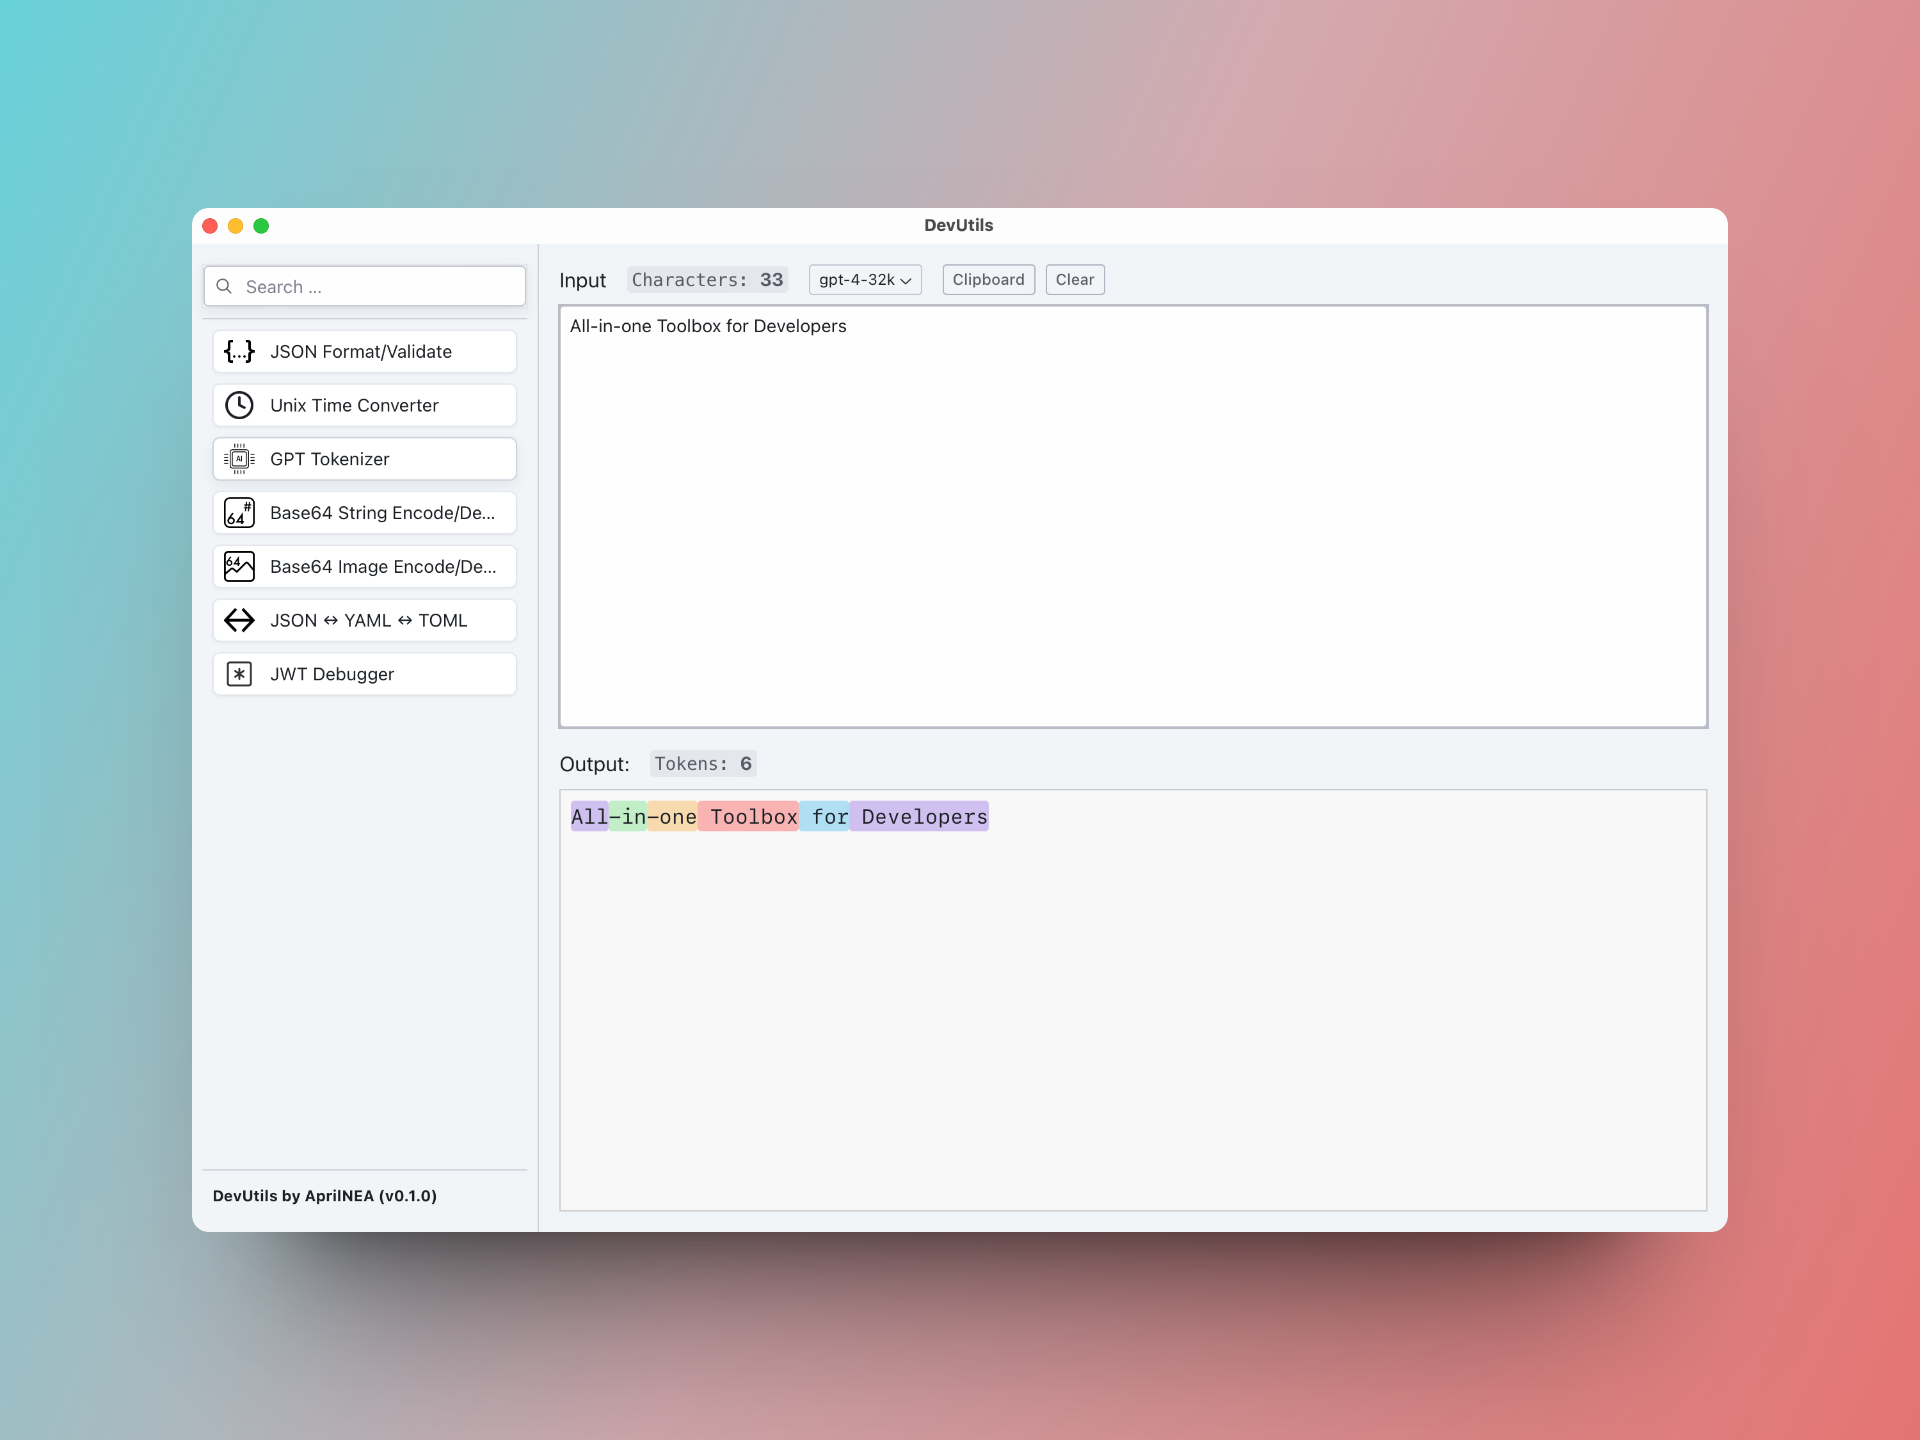Viewport: 1920px width, 1440px height.
Task: Open Base64 Image Encode/Decode tool
Action: [364, 567]
